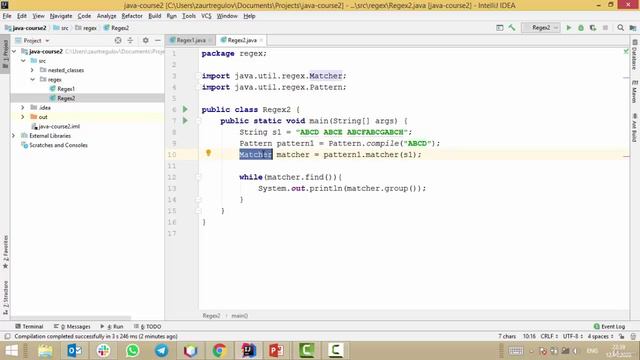This screenshot has height=360, width=640.
Task: Click the layout icon left of hammer
Action: click(500, 28)
